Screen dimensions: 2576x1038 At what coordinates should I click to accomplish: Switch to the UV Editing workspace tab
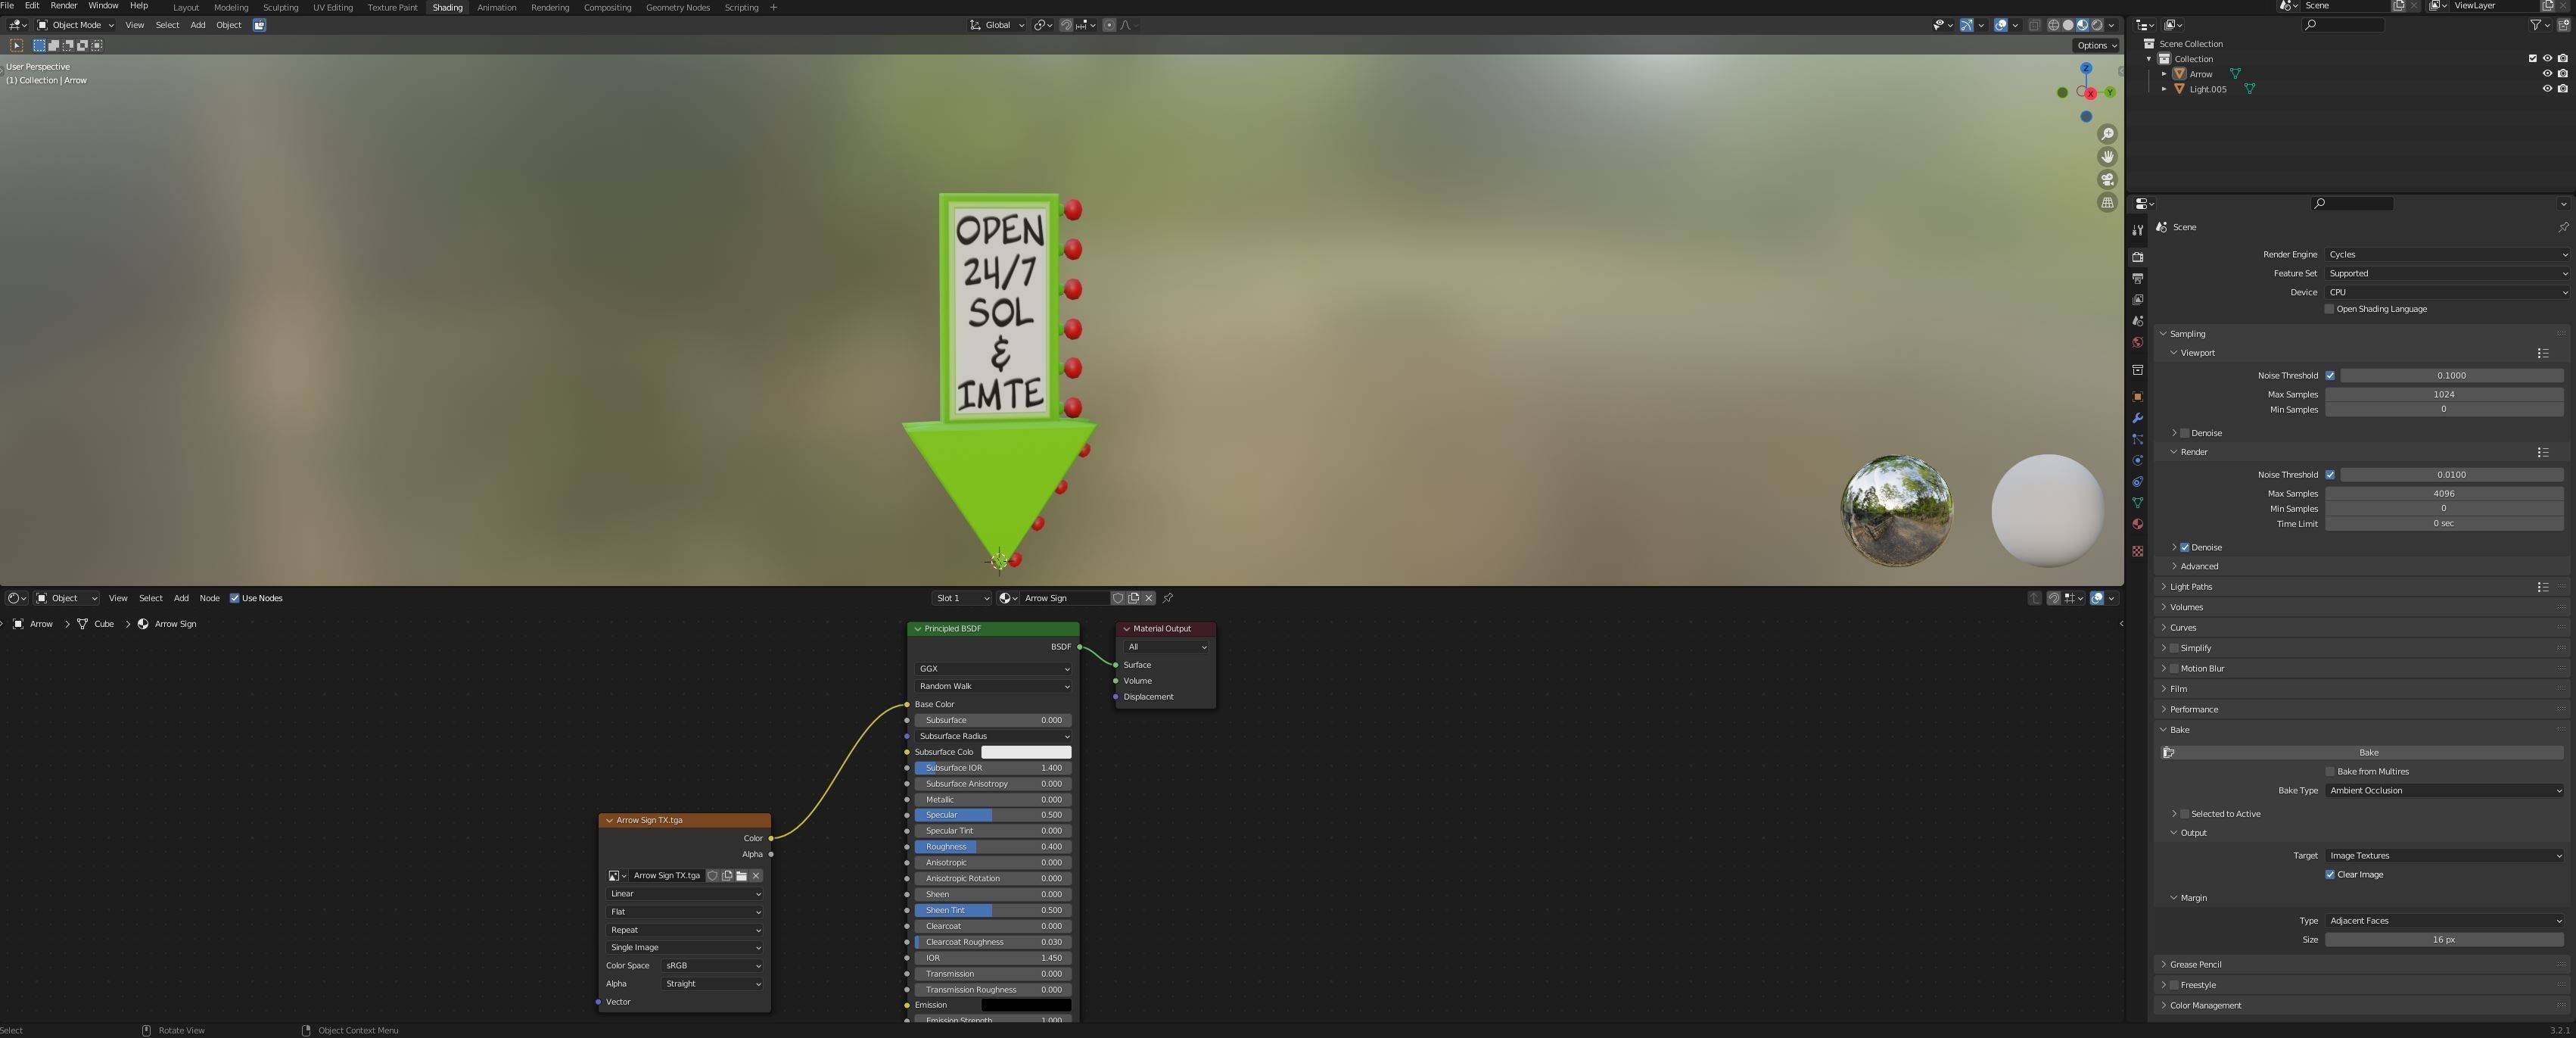coord(332,7)
